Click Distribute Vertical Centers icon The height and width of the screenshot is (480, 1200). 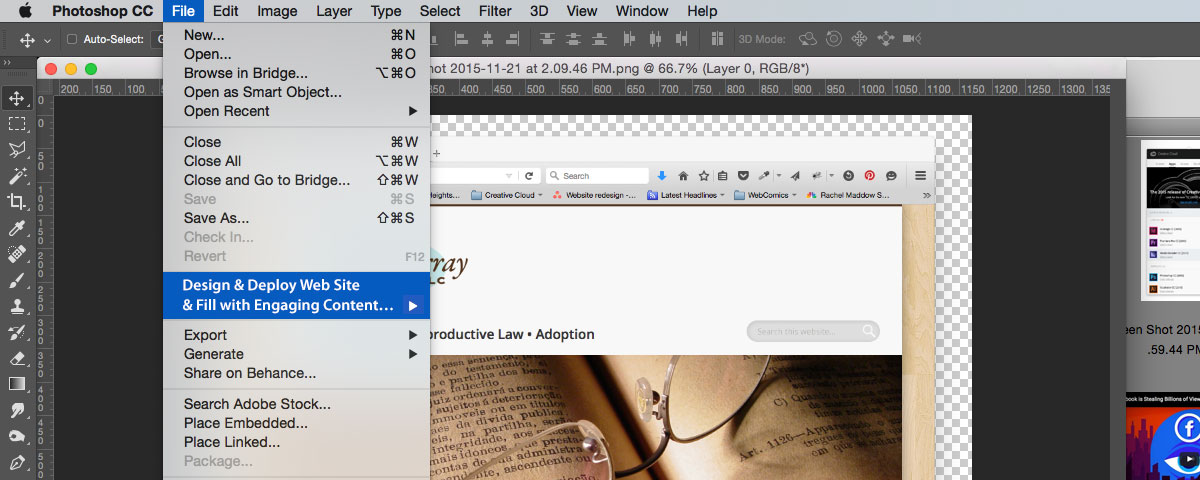[x=573, y=39]
